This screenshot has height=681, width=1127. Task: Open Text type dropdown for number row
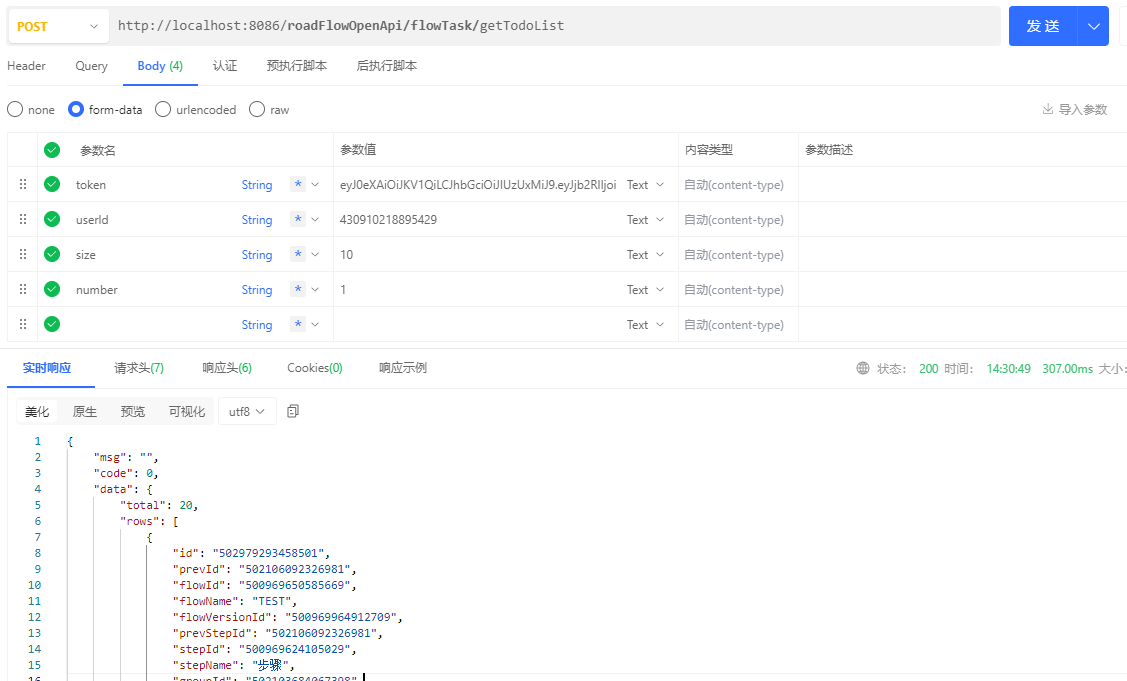[x=645, y=290]
